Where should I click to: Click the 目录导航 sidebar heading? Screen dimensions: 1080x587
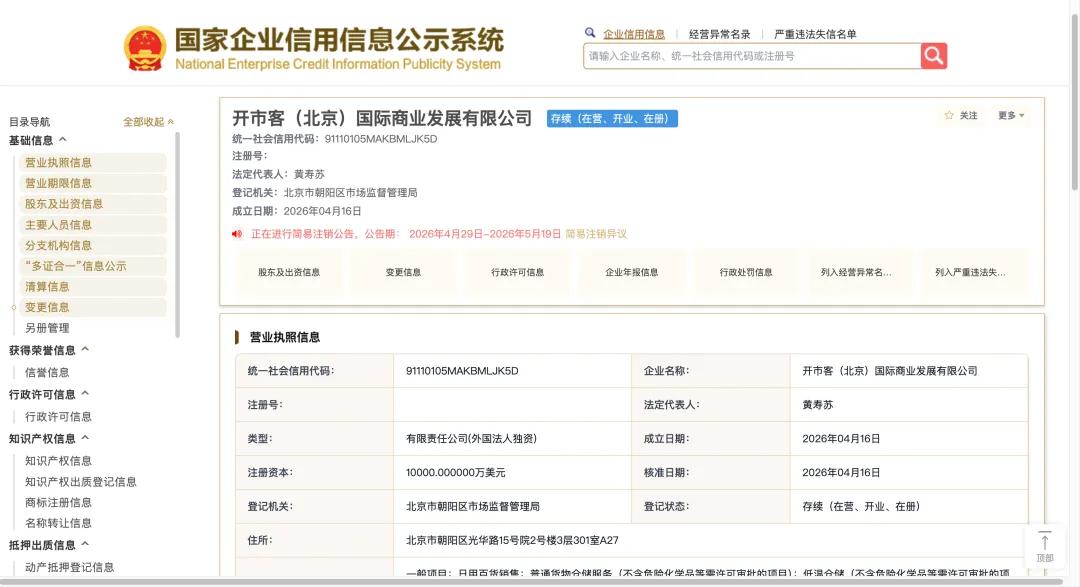pyautogui.click(x=29, y=122)
